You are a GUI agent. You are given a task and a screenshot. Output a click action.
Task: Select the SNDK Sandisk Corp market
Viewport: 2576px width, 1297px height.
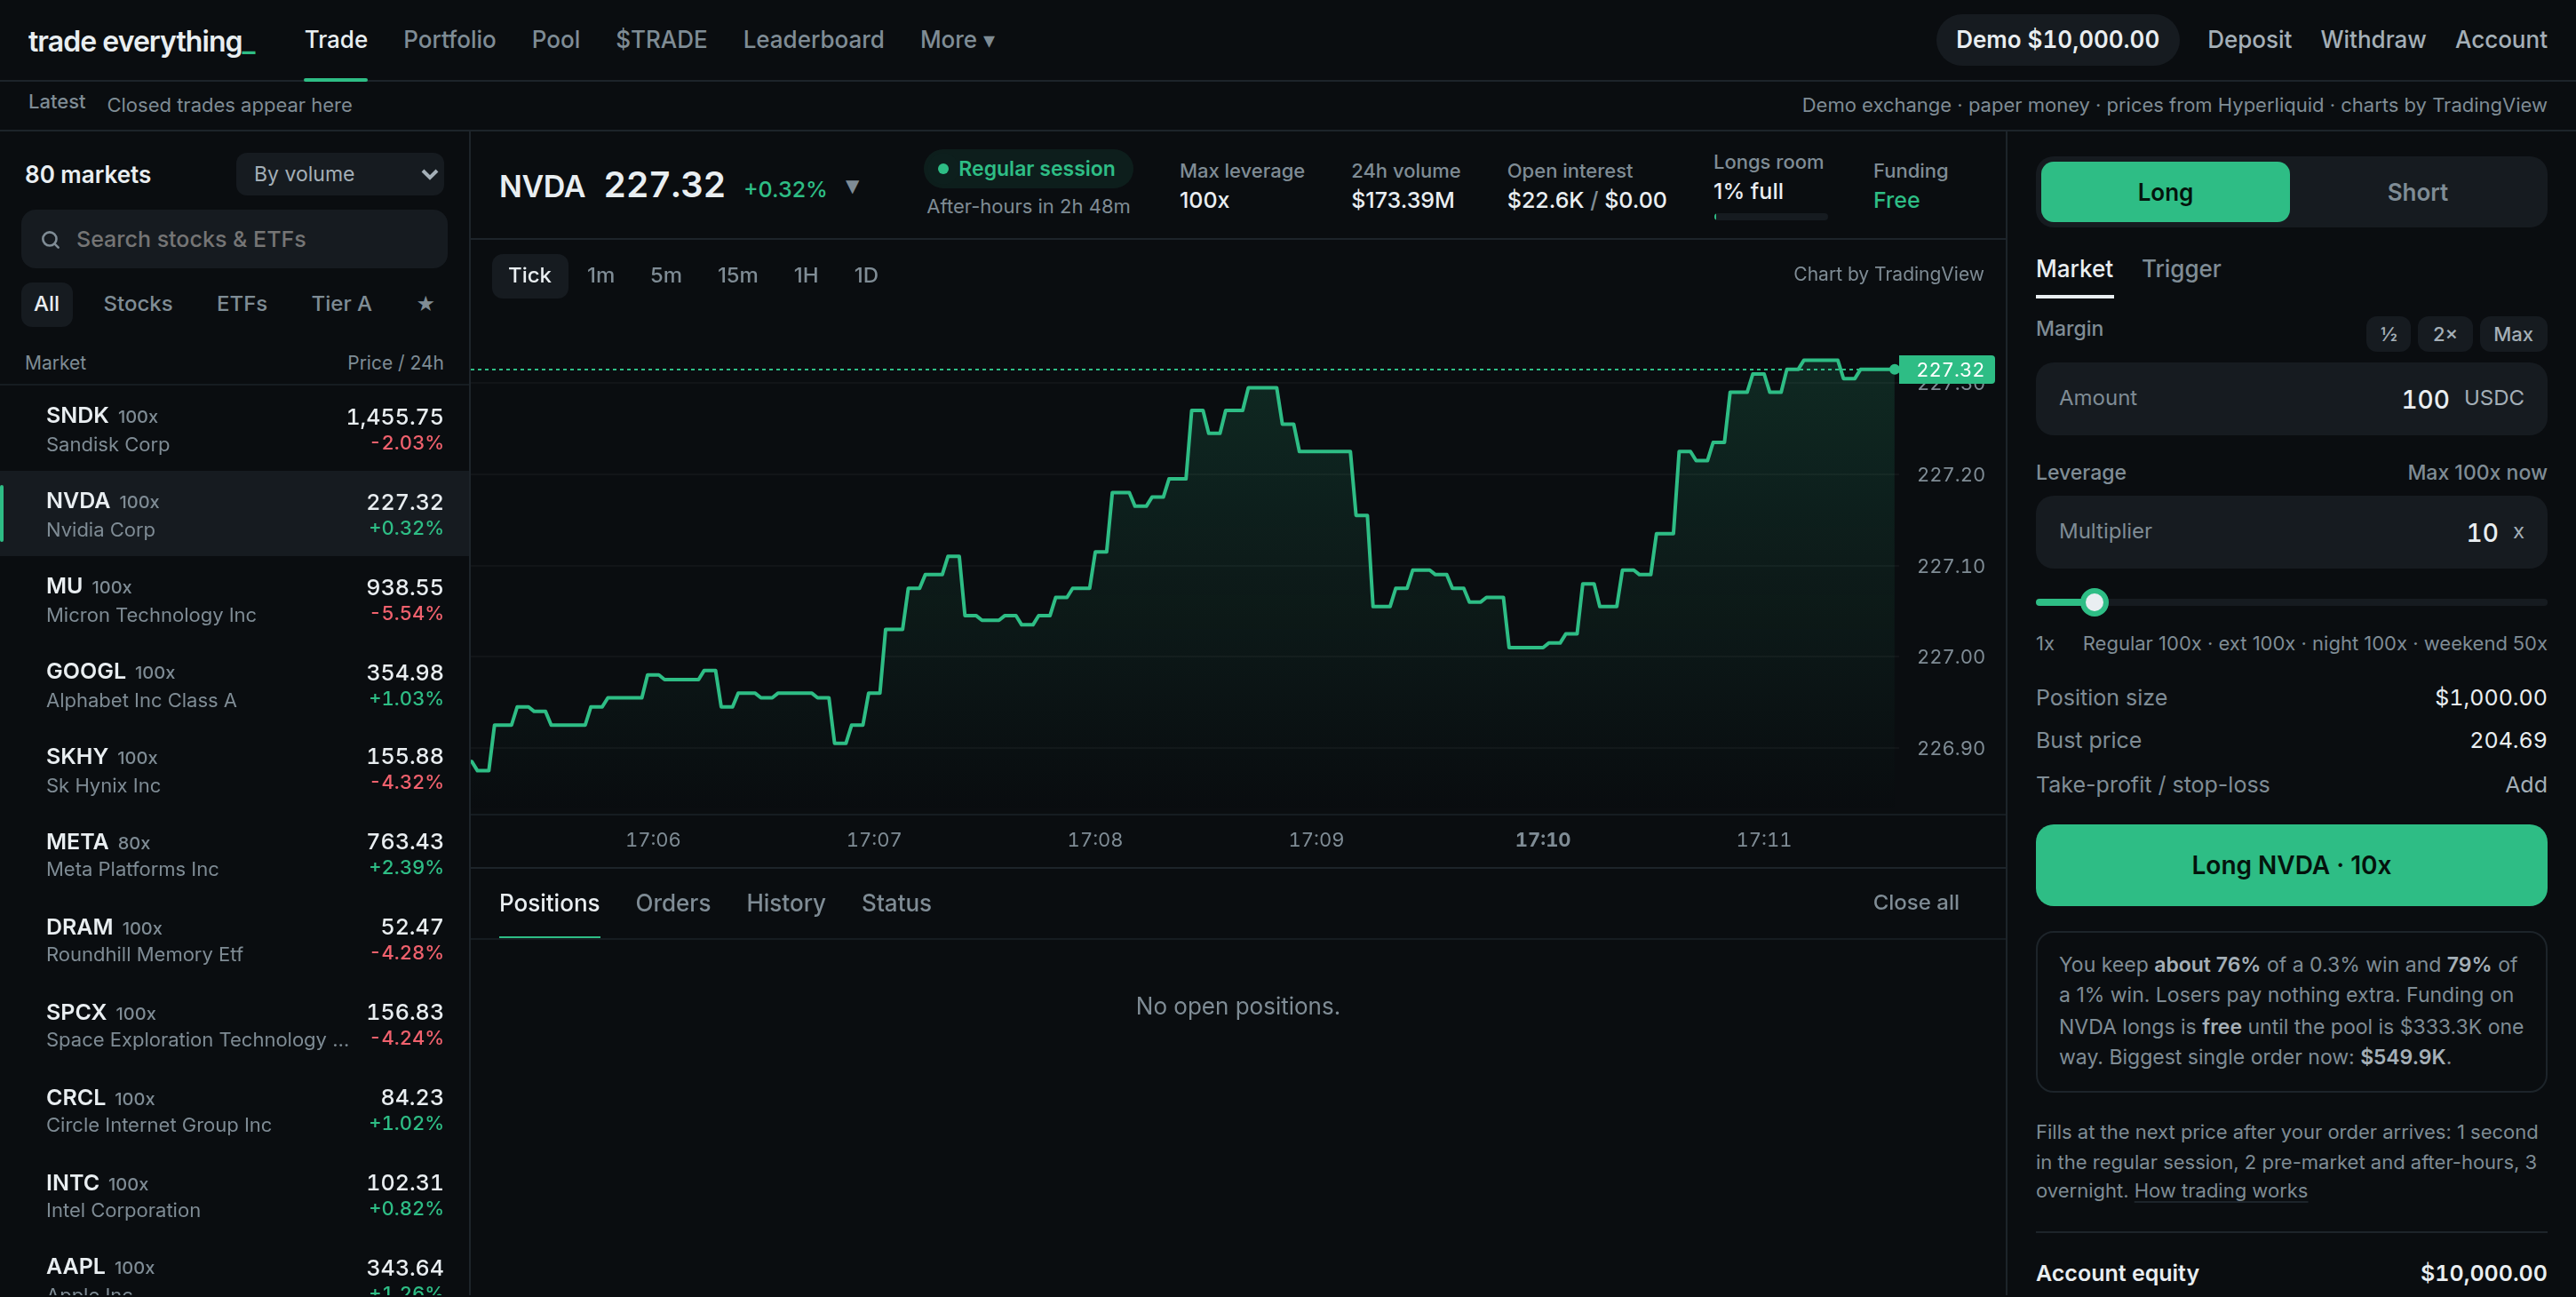(x=235, y=429)
